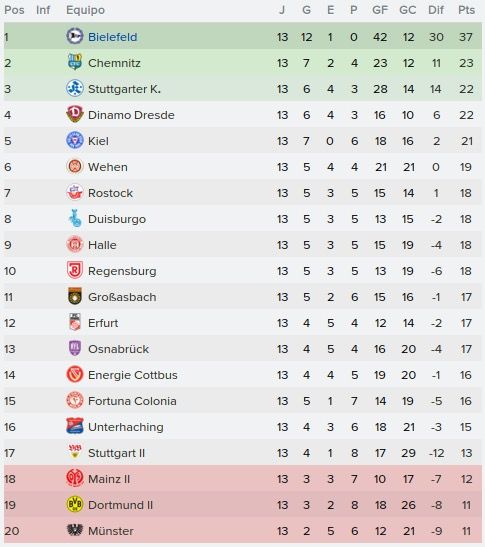The image size is (485, 547).
Task: Select the Wehen table row
Action: coord(242,167)
